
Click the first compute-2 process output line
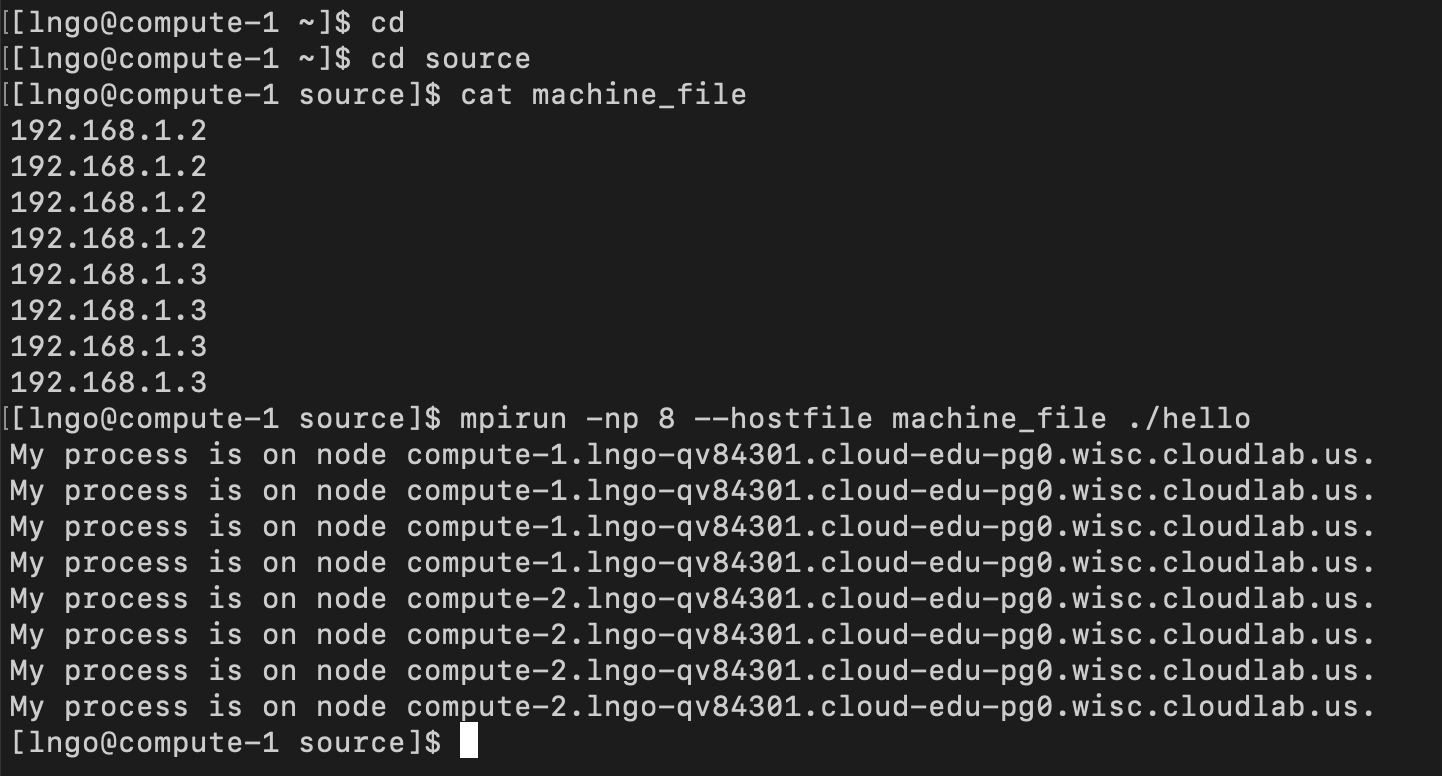tap(692, 599)
